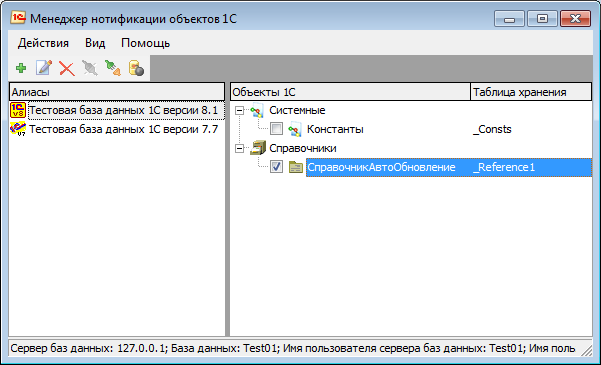Image resolution: width=601 pixels, height=365 pixels.
Task: Select the Системные tree label
Action: 297,110
